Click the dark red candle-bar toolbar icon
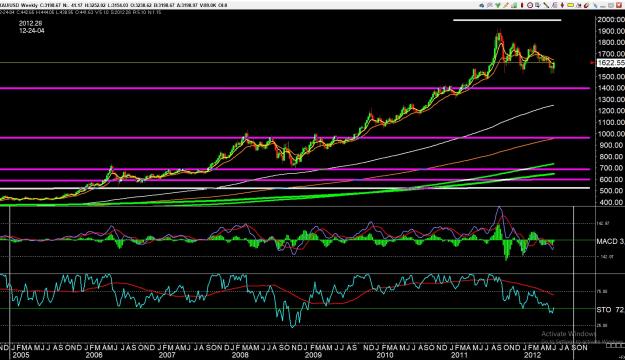625x360 pixels. [522, 5]
